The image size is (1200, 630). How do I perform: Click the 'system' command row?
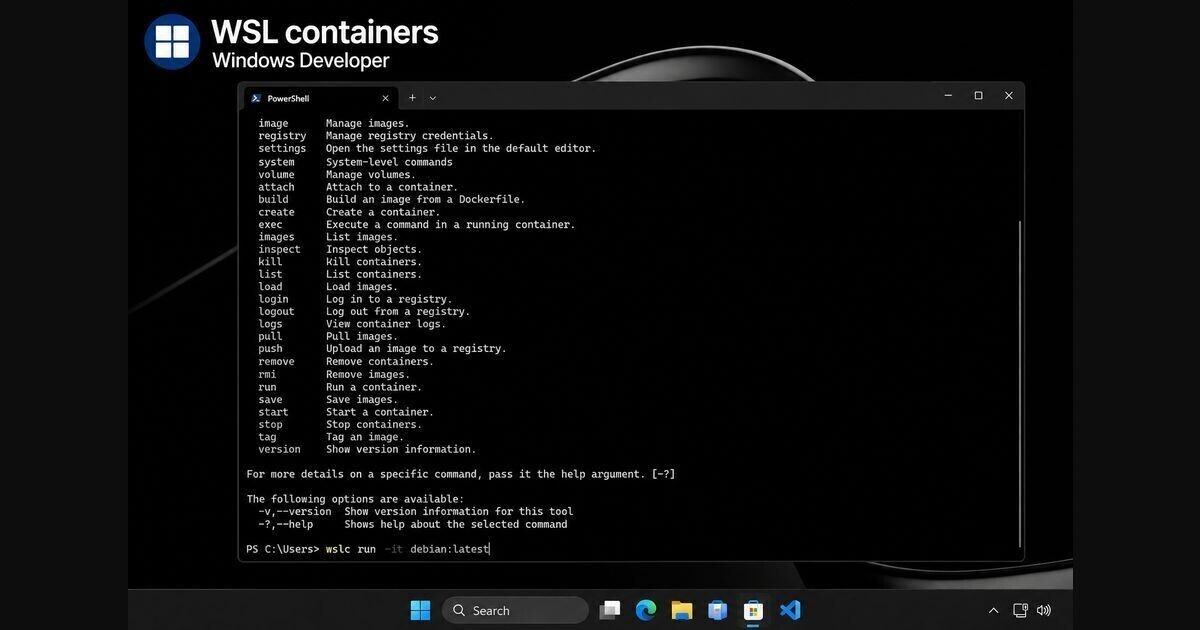355,162
